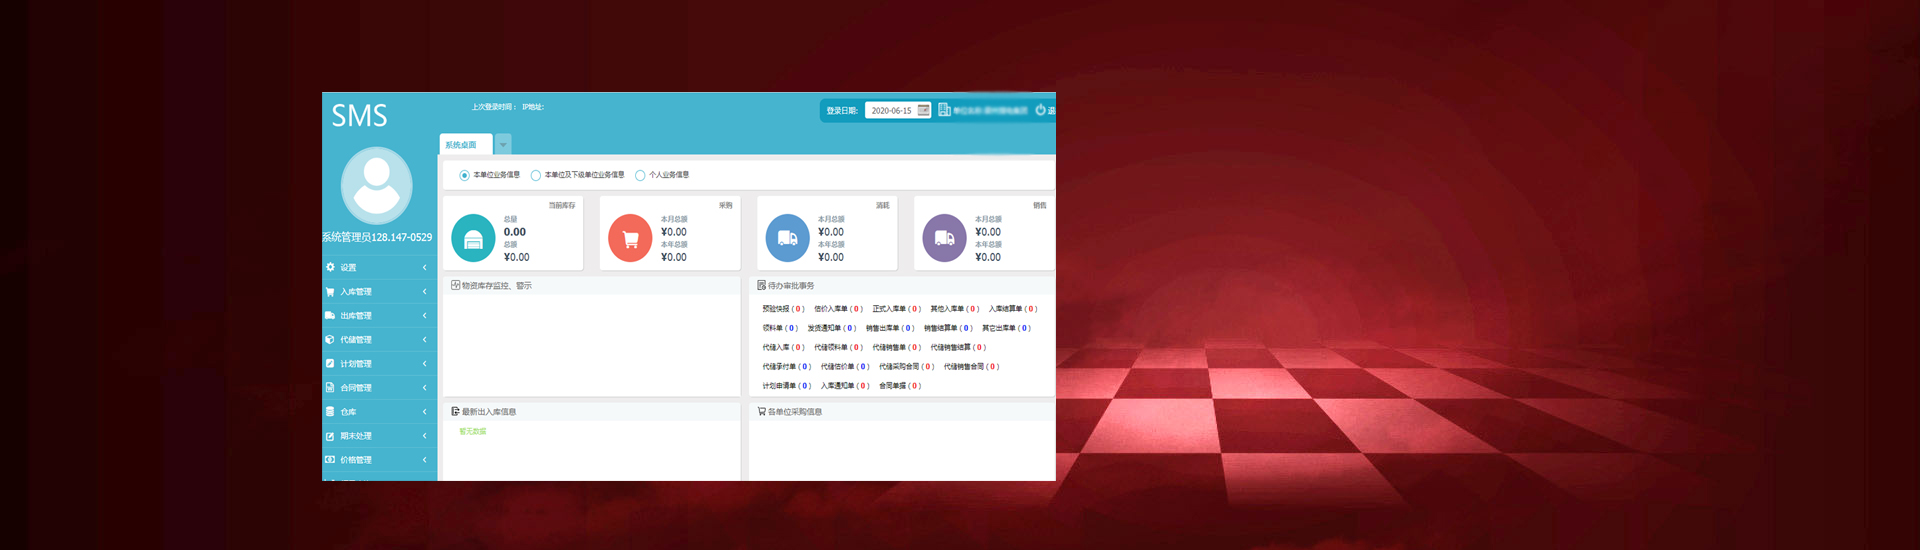Open 价格管理 in the sidebar menu
This screenshot has width=1920, height=550.
coord(378,460)
